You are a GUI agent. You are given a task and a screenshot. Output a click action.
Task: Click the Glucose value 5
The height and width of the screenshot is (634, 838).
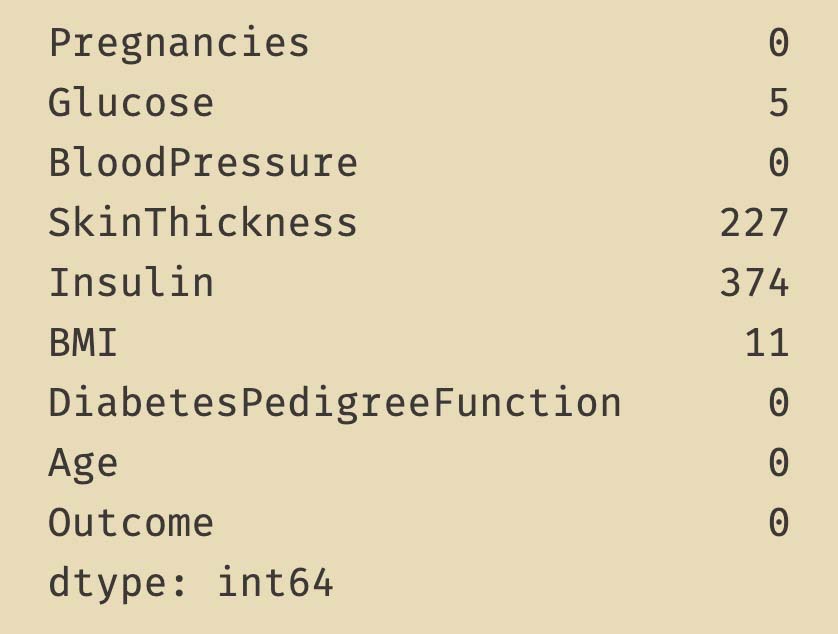coord(779,103)
